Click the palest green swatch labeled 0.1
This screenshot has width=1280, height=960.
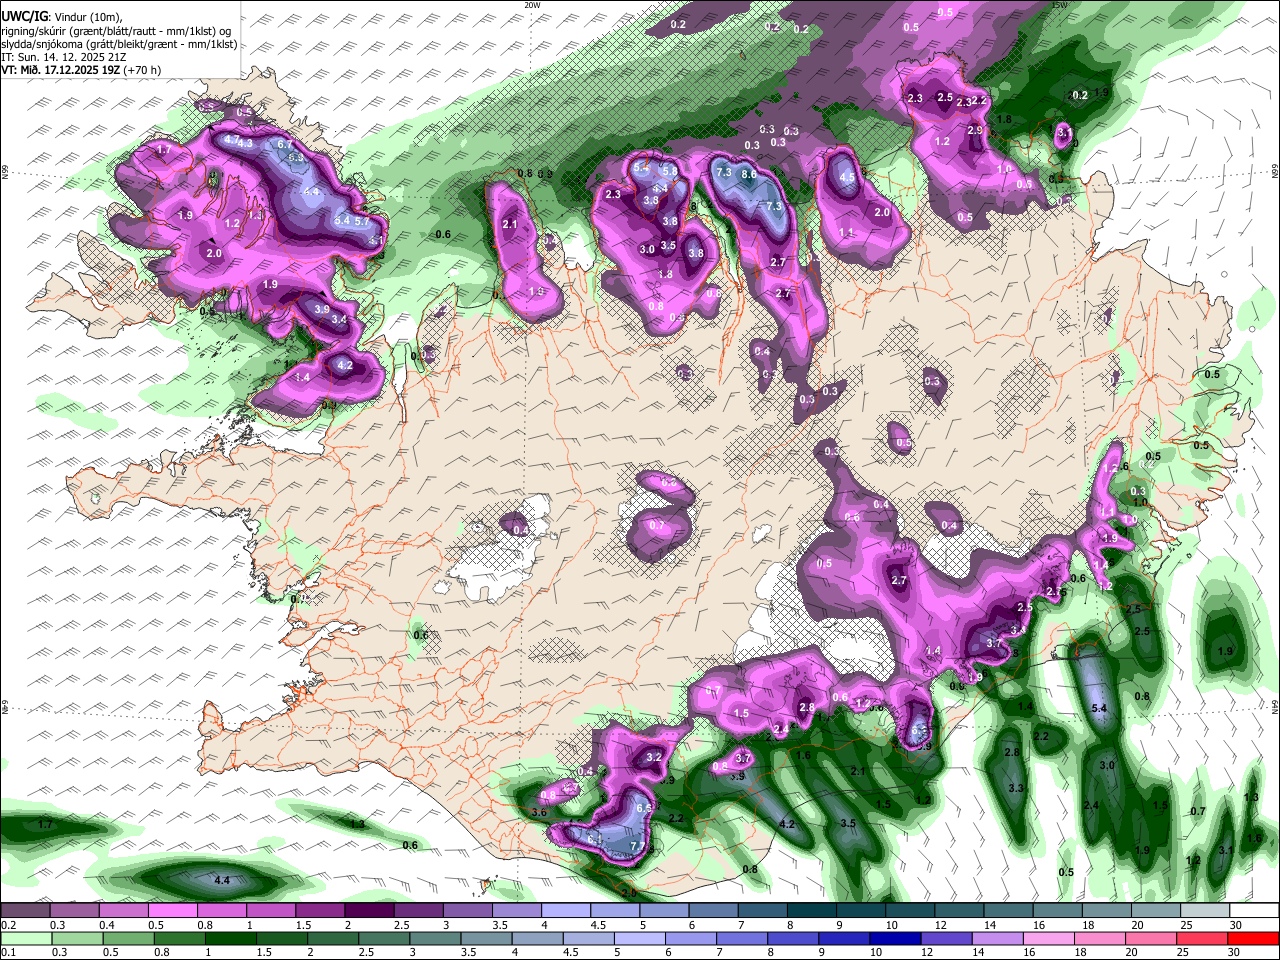25,938
